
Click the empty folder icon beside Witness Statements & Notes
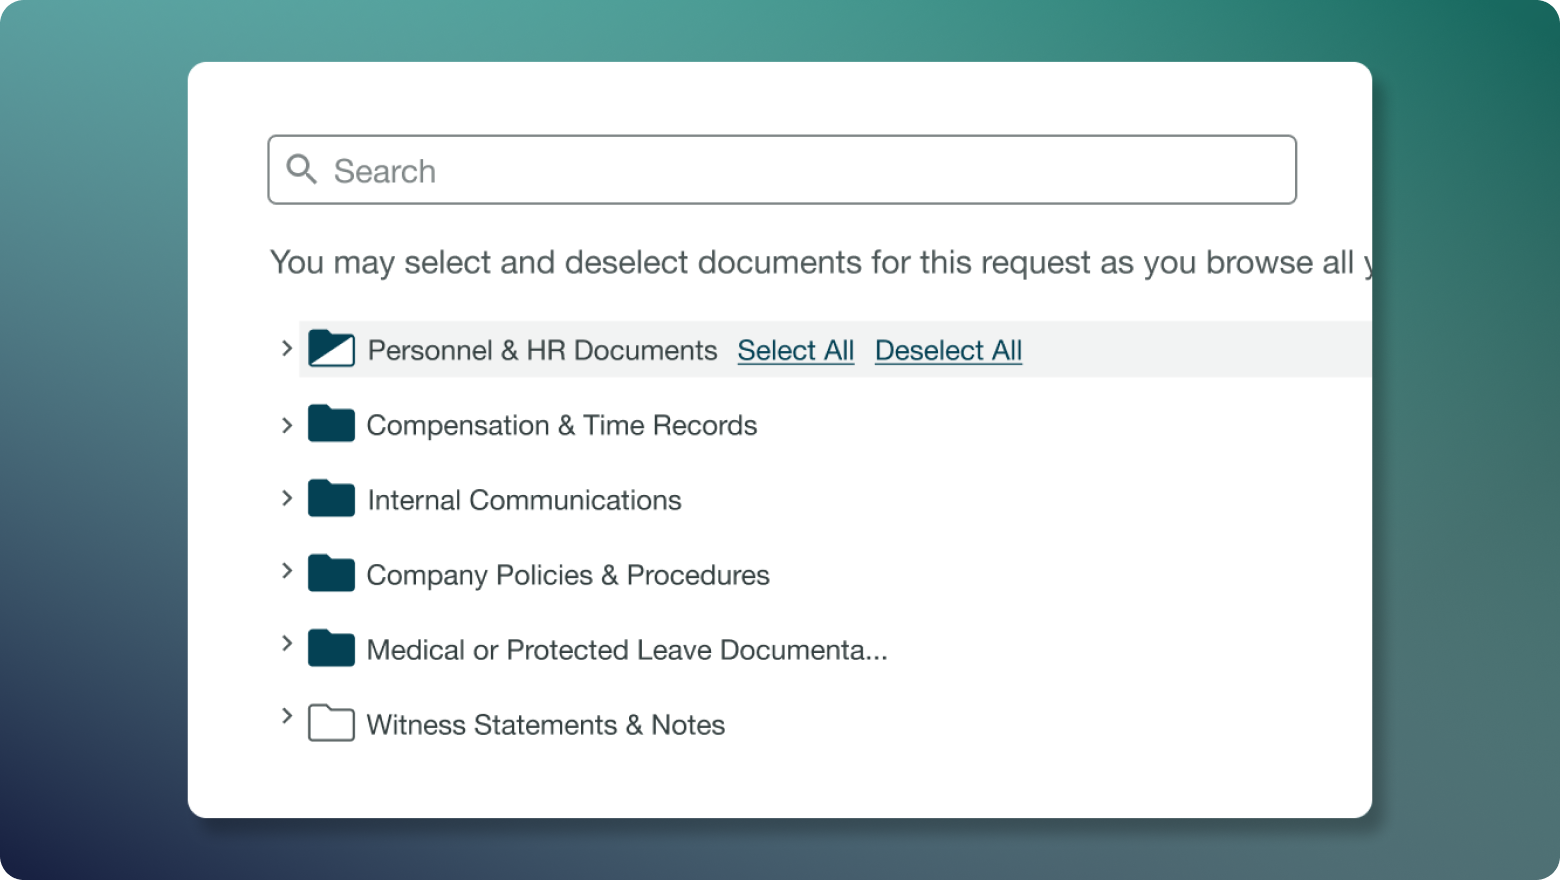click(330, 723)
